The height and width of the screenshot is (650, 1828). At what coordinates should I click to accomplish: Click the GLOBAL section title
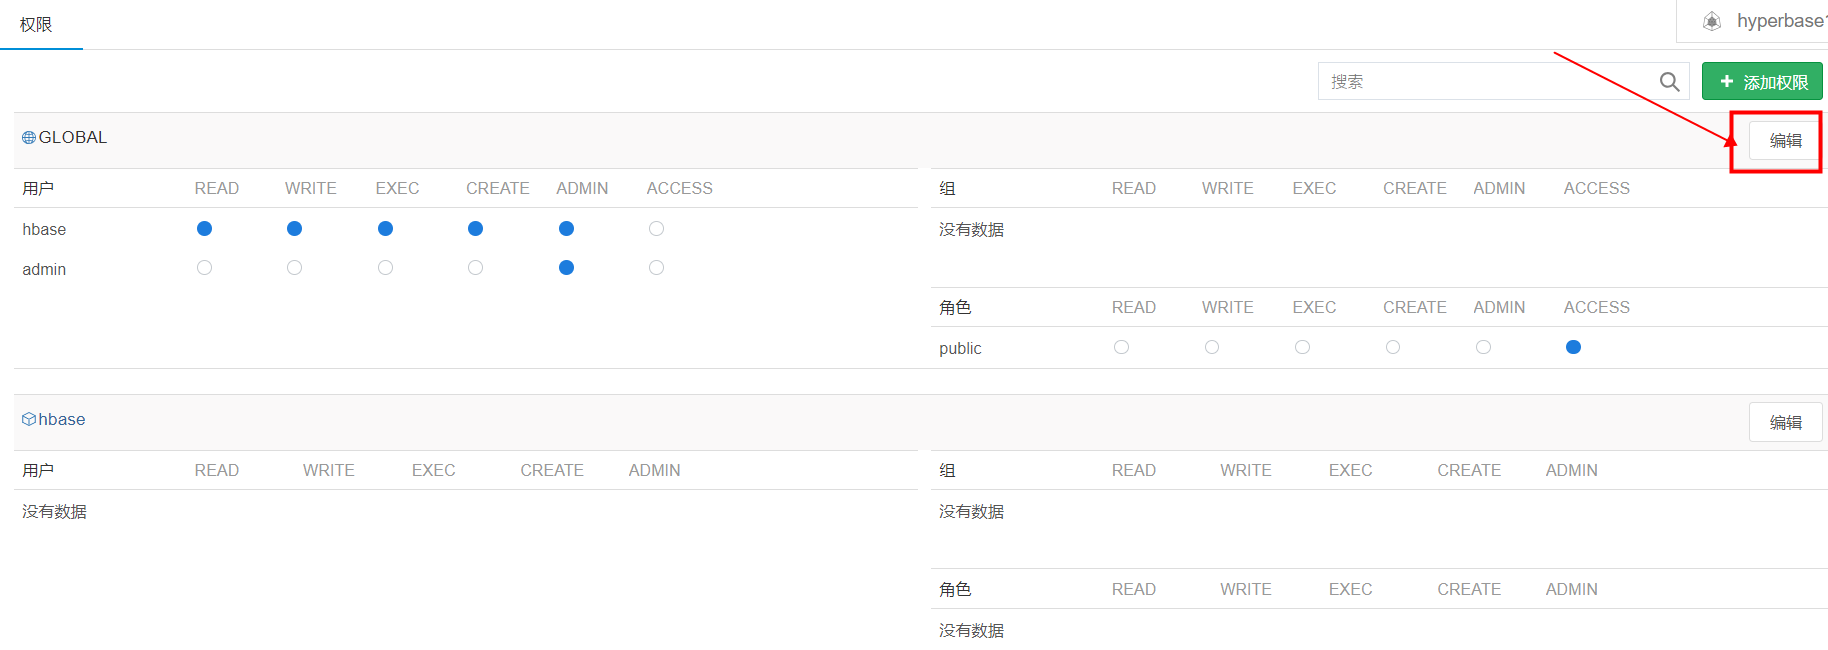pos(73,138)
